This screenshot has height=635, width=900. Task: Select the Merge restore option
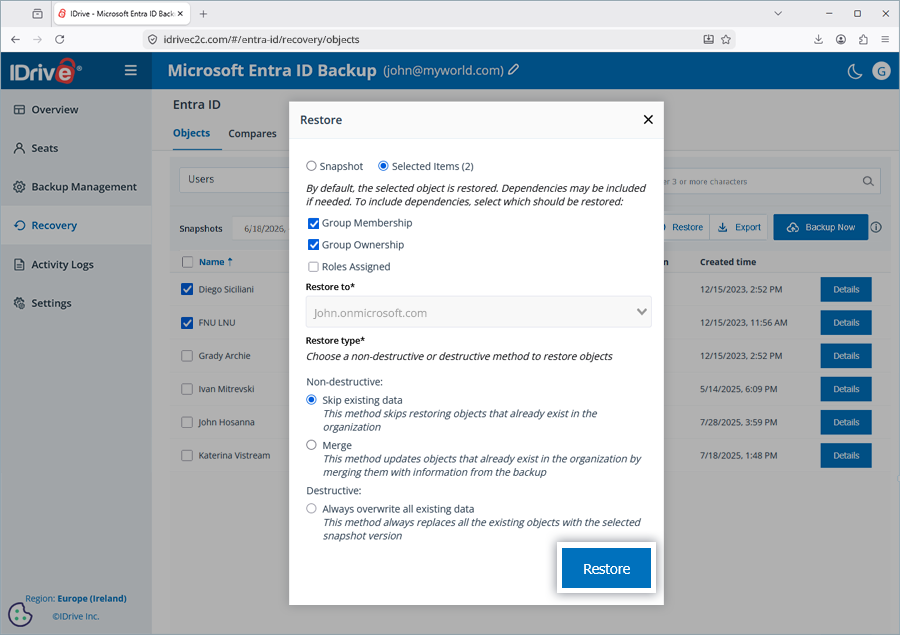[311, 445]
